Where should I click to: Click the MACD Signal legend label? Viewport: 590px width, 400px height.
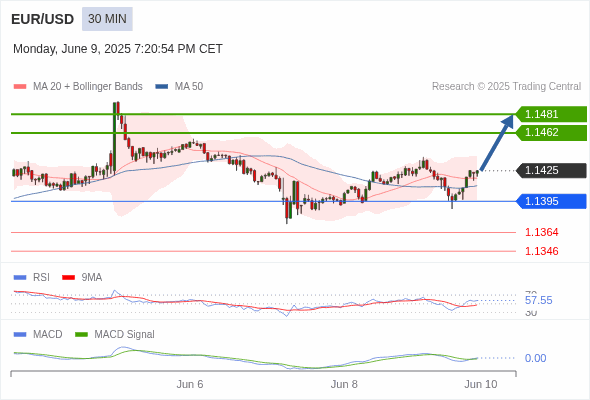click(x=125, y=335)
